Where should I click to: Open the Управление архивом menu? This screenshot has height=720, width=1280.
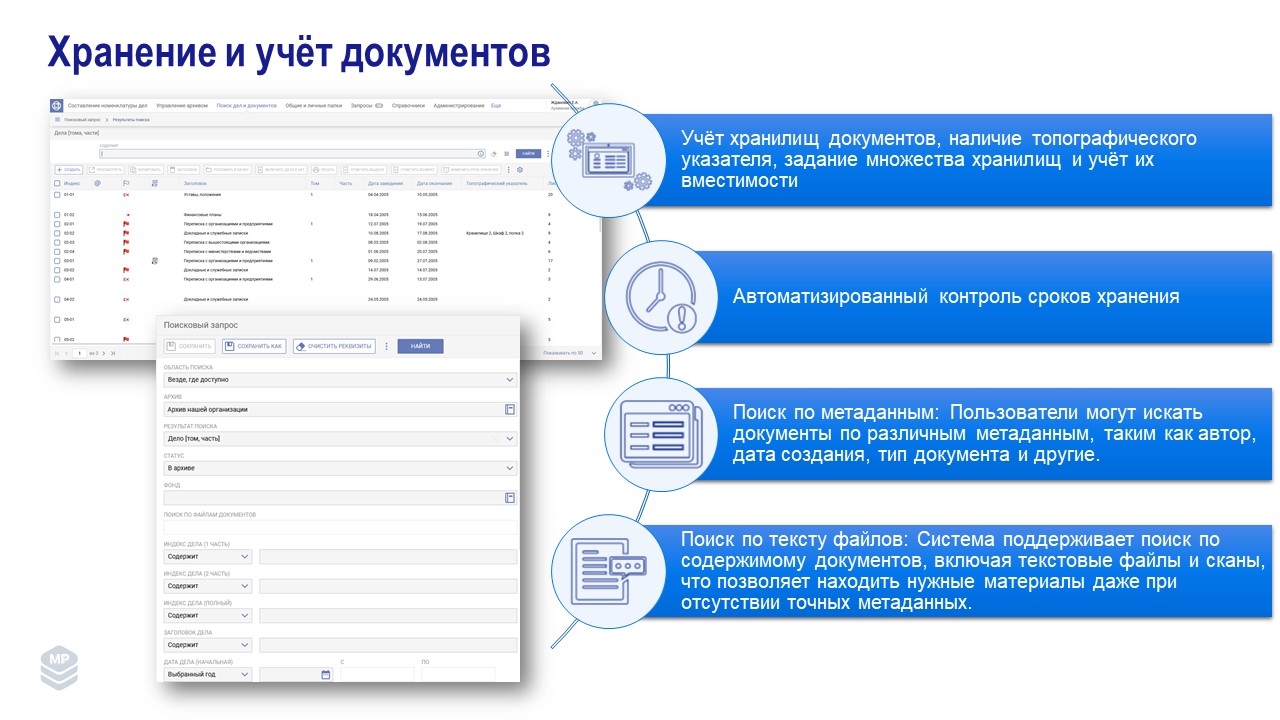click(182, 105)
